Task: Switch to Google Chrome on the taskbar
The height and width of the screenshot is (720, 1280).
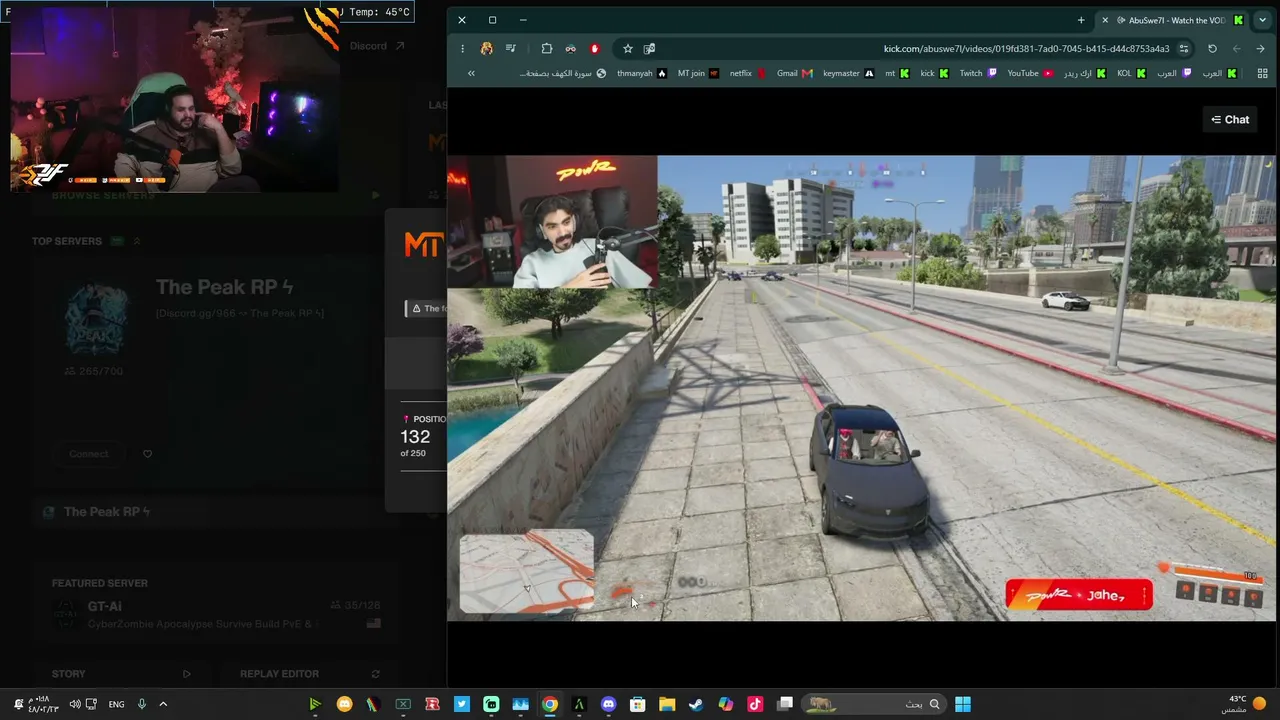Action: coord(550,704)
